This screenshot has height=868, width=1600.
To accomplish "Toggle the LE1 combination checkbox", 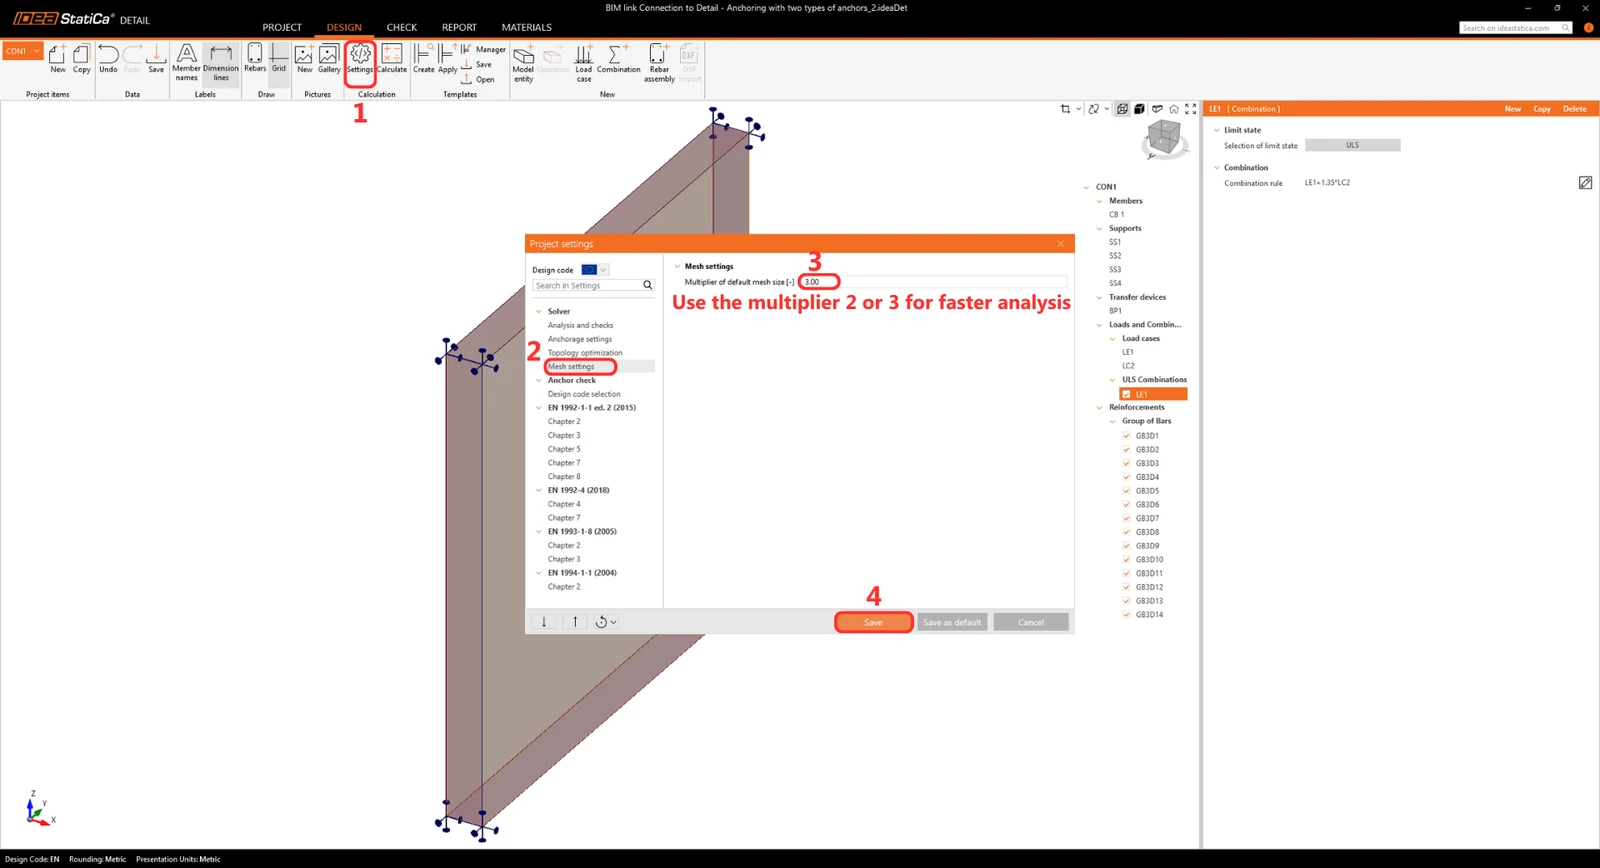I will click(1126, 394).
